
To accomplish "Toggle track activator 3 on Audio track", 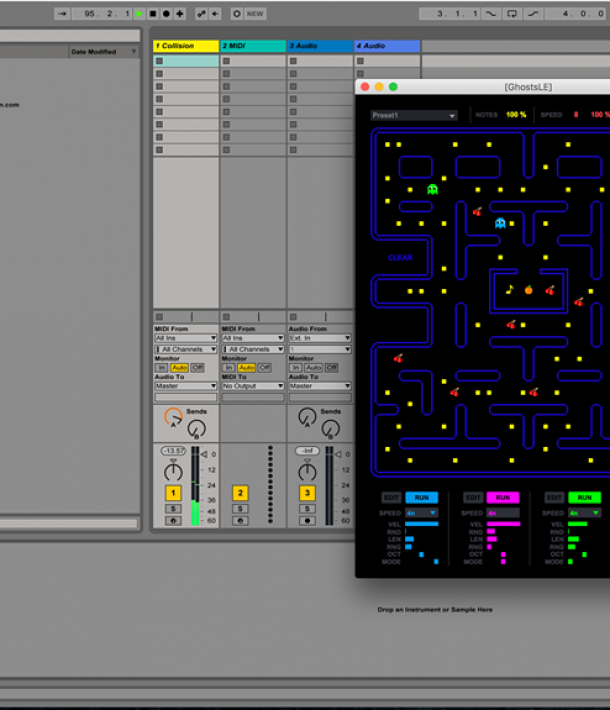I will [307, 493].
